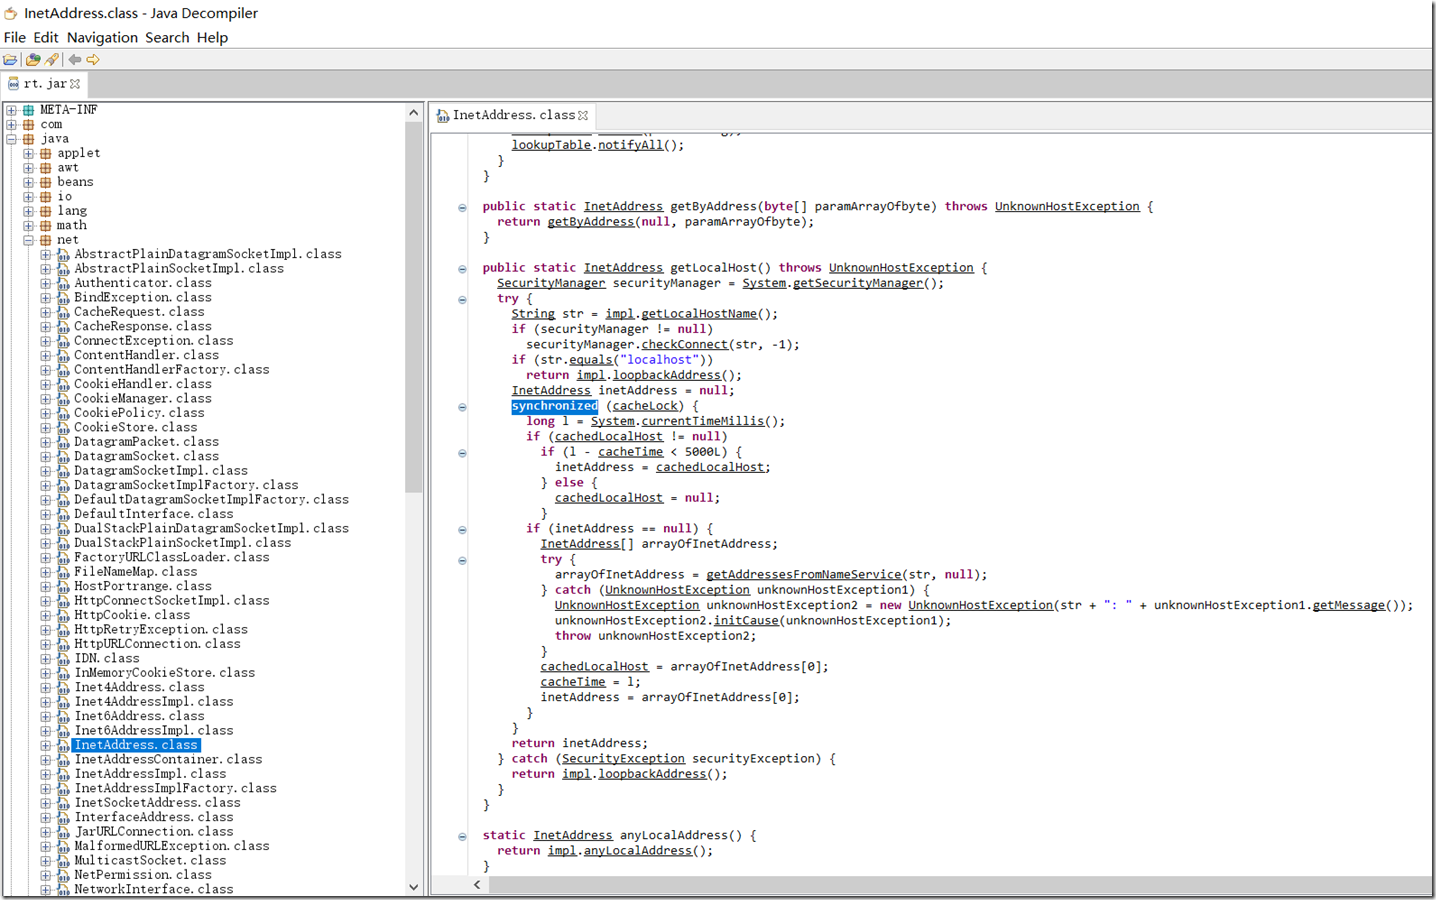Select FileNameMap.class in the tree
Viewport: 1436px width, 900px height.
pyautogui.click(x=136, y=573)
